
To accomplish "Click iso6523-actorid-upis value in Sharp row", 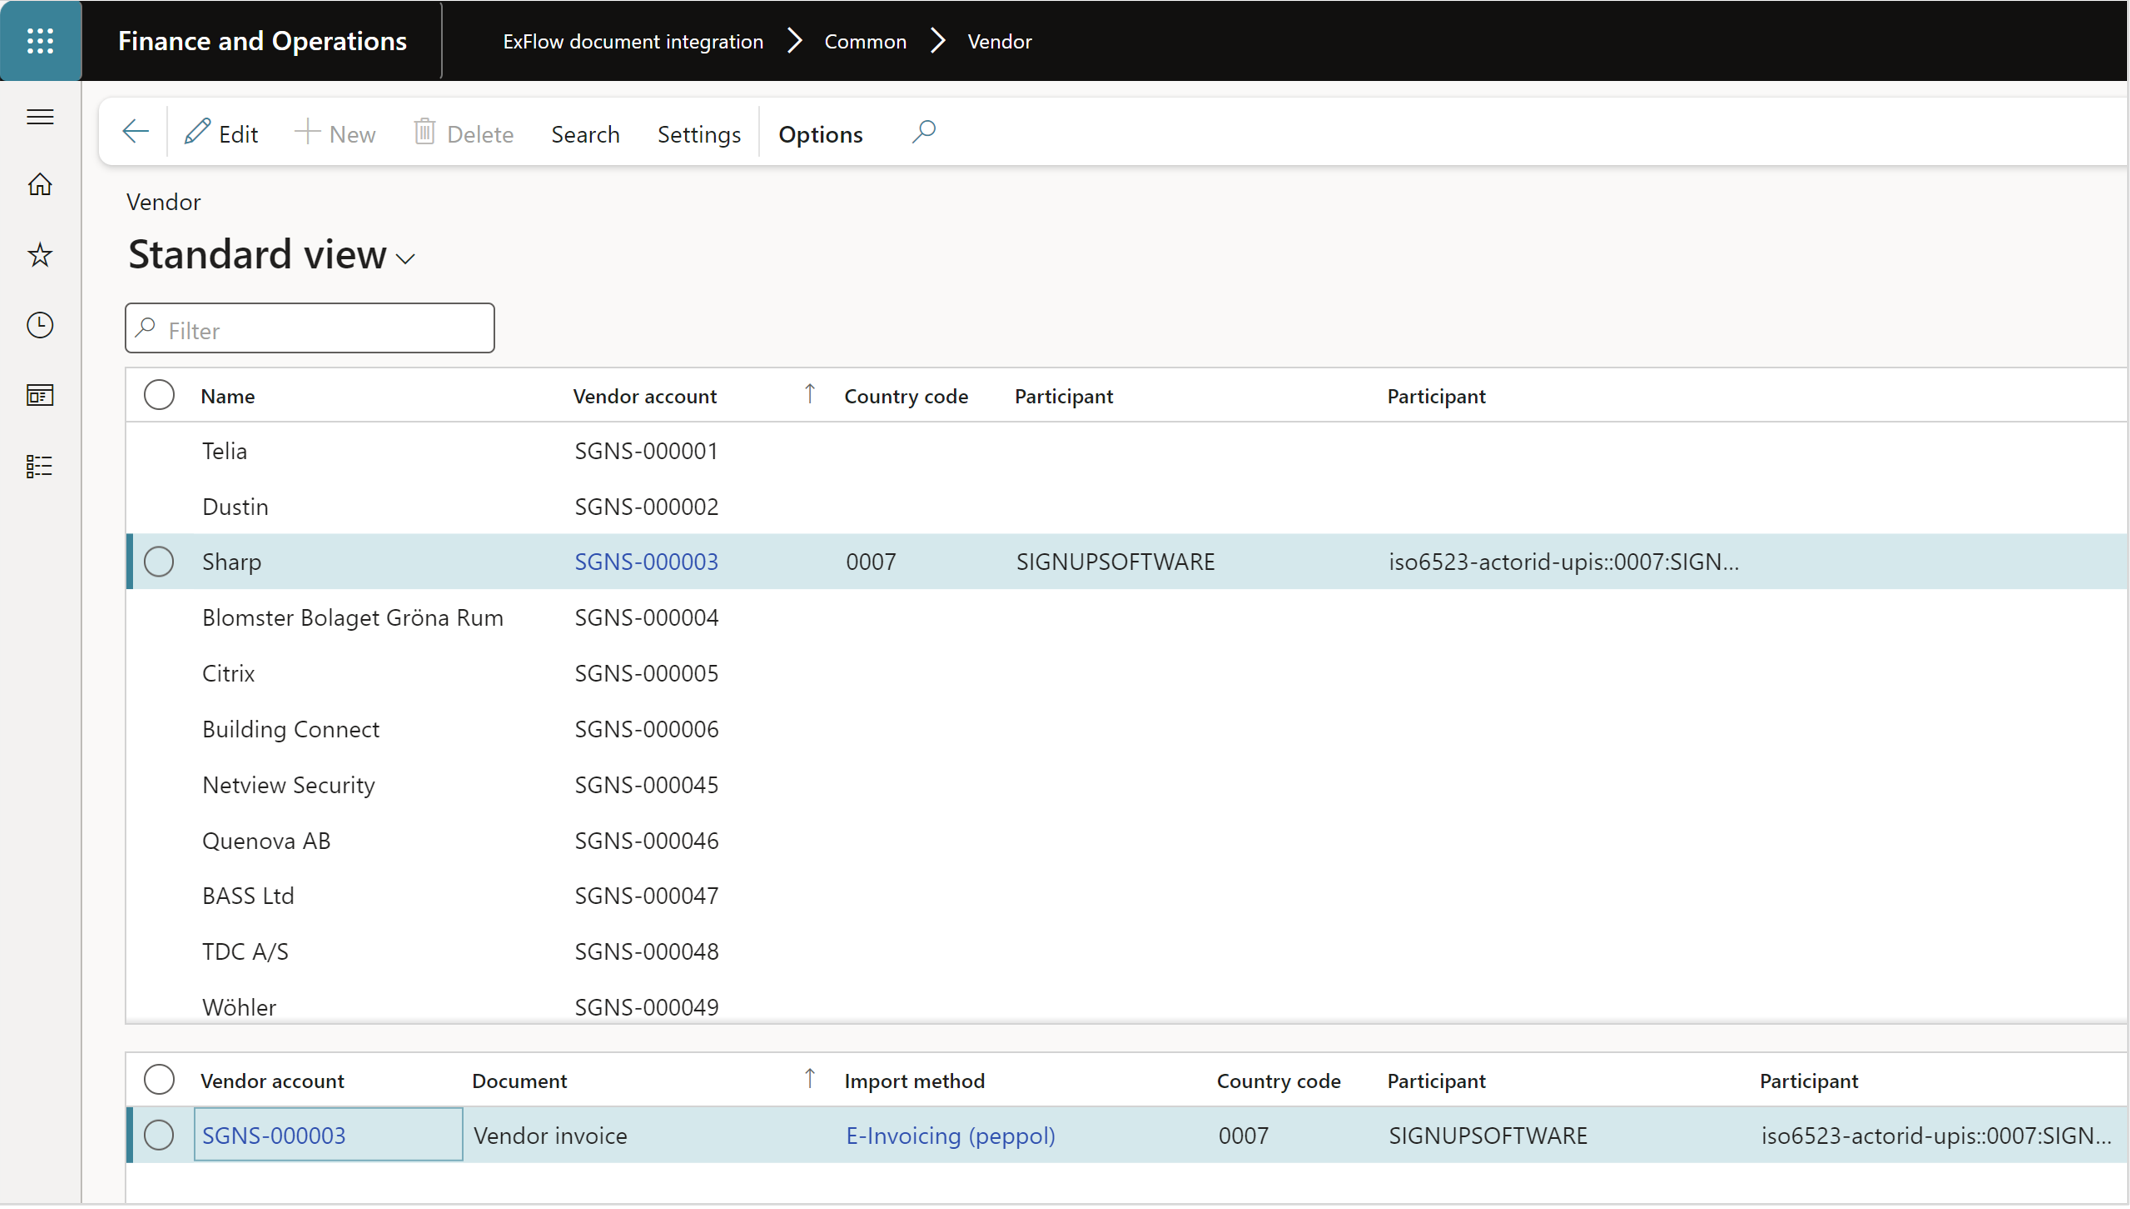I will click(1563, 562).
